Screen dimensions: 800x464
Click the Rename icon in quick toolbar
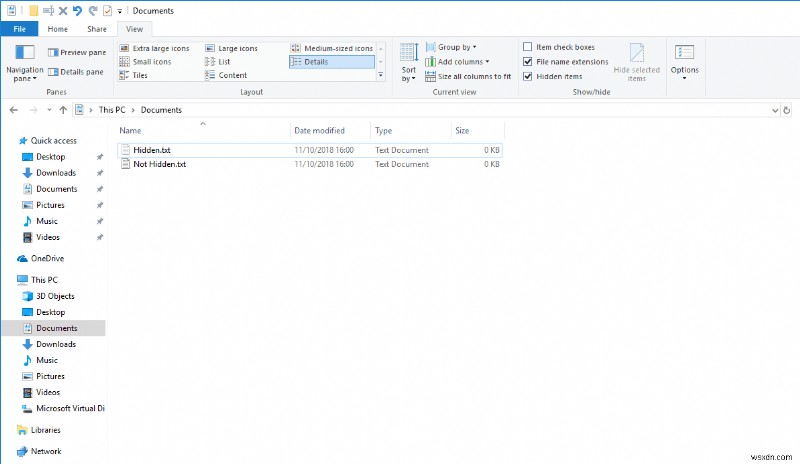pos(48,10)
